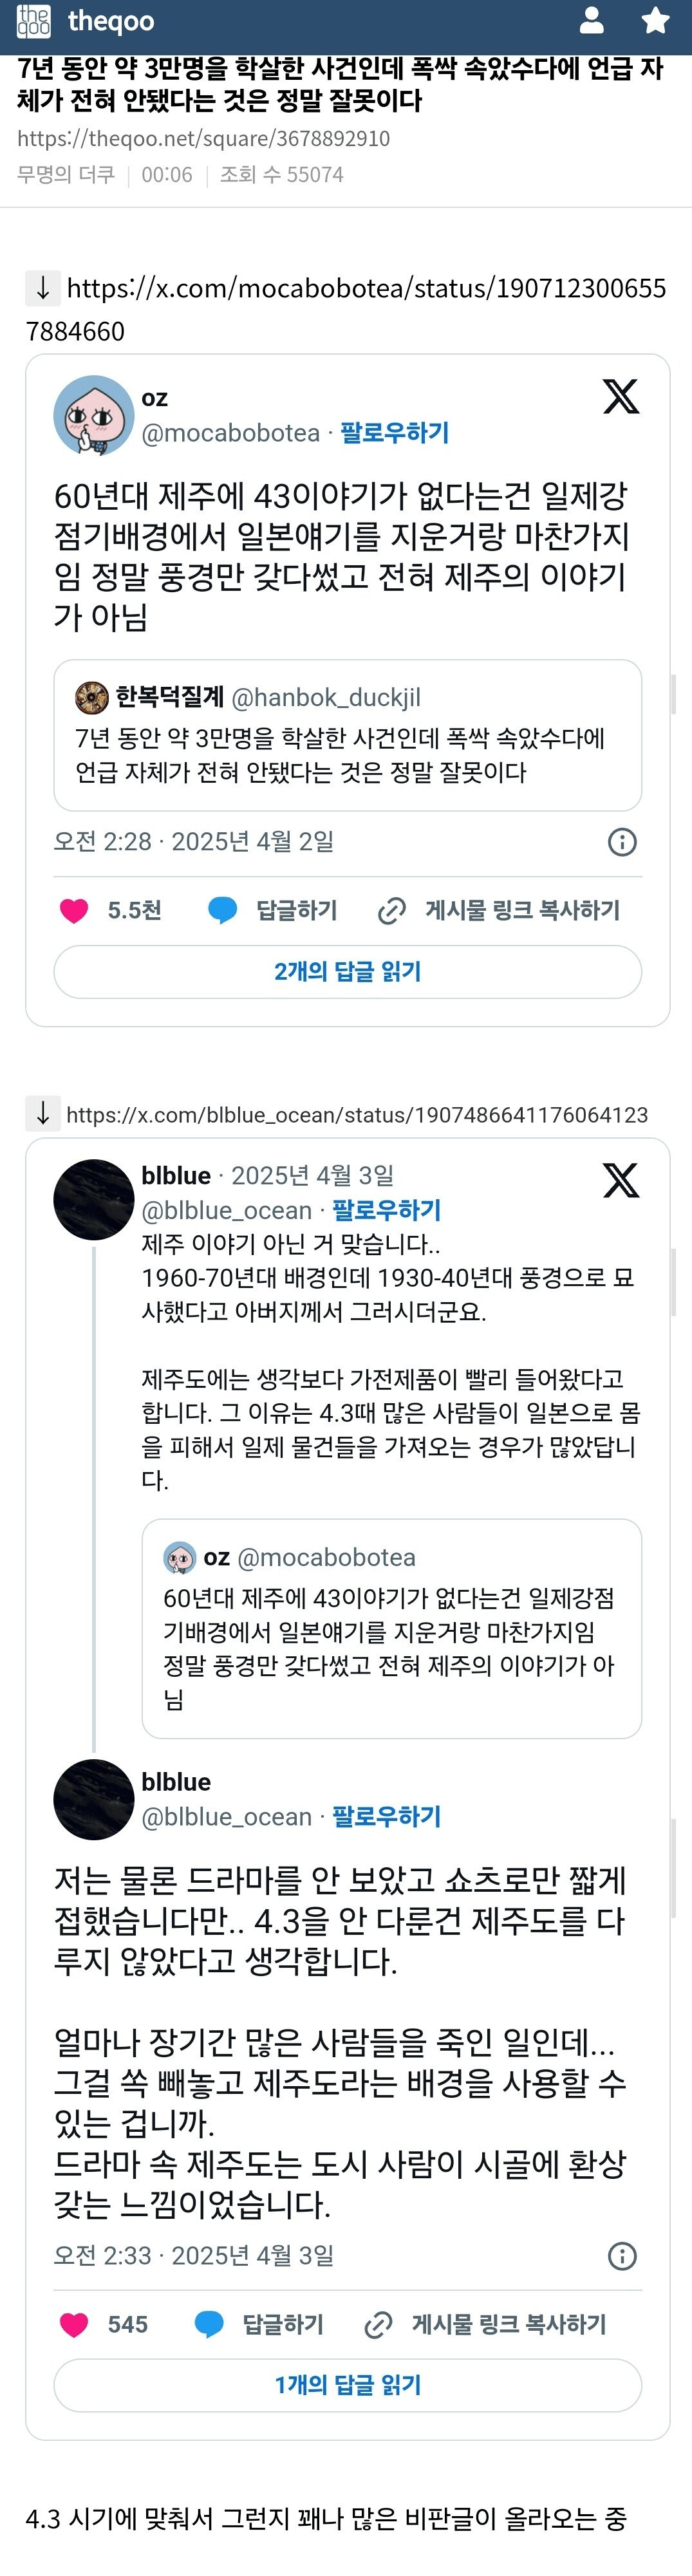Click X logo on blblue's tweet
Screen dimensions: 692x2576
(620, 1181)
